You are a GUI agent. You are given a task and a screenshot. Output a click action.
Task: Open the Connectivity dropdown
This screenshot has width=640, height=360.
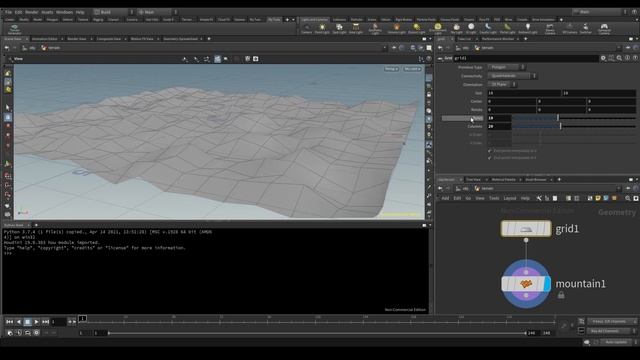pos(512,76)
